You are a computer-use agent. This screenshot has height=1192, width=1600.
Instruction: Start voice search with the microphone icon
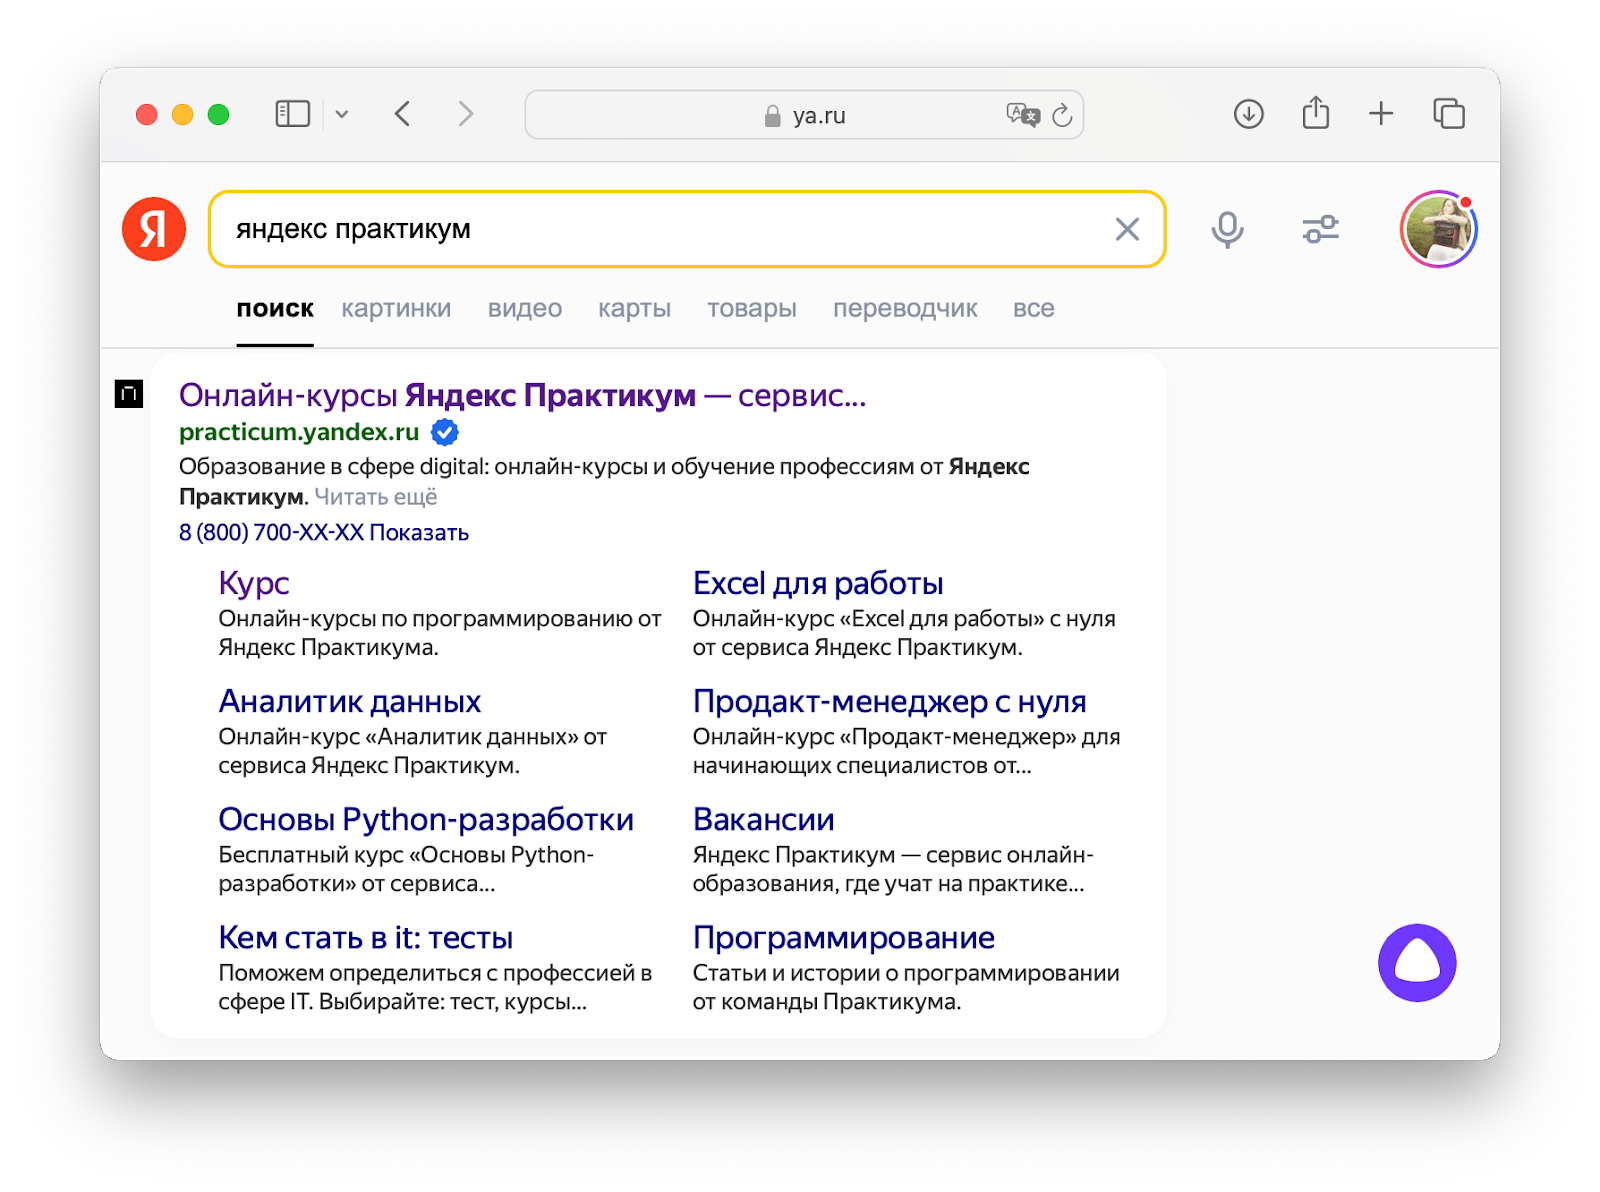point(1227,229)
